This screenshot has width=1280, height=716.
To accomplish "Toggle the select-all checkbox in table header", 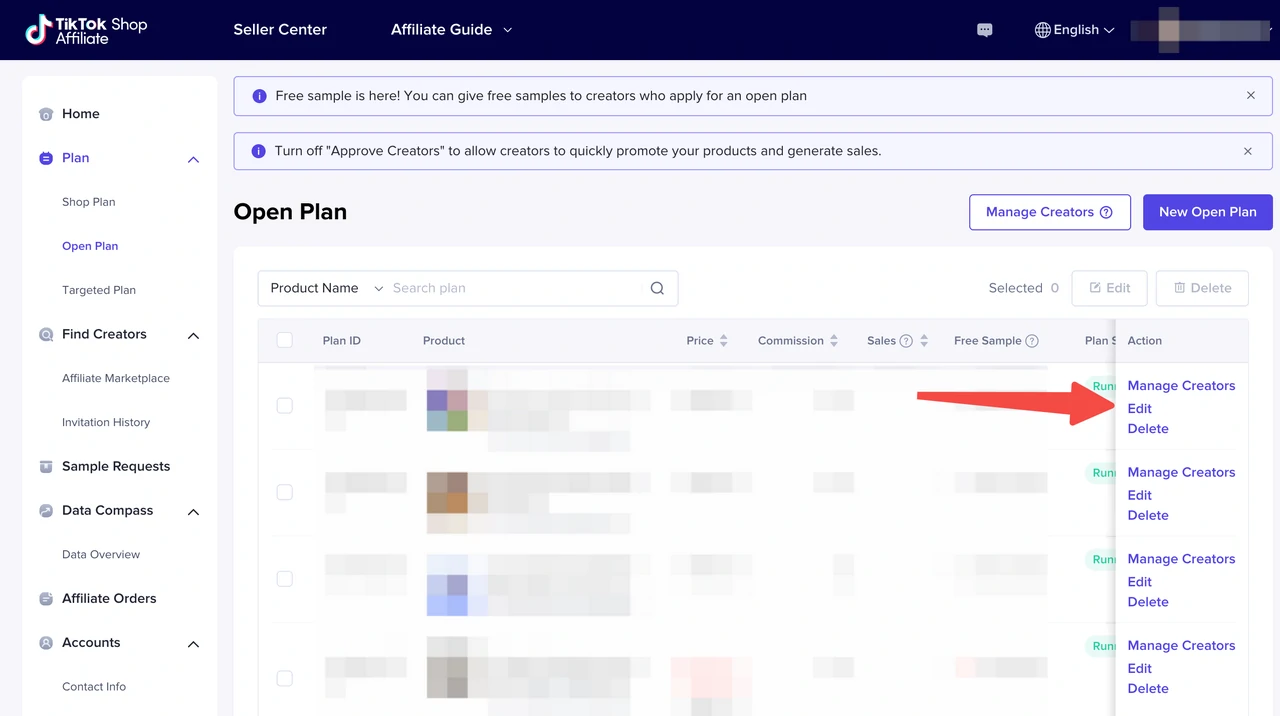I will pos(285,340).
